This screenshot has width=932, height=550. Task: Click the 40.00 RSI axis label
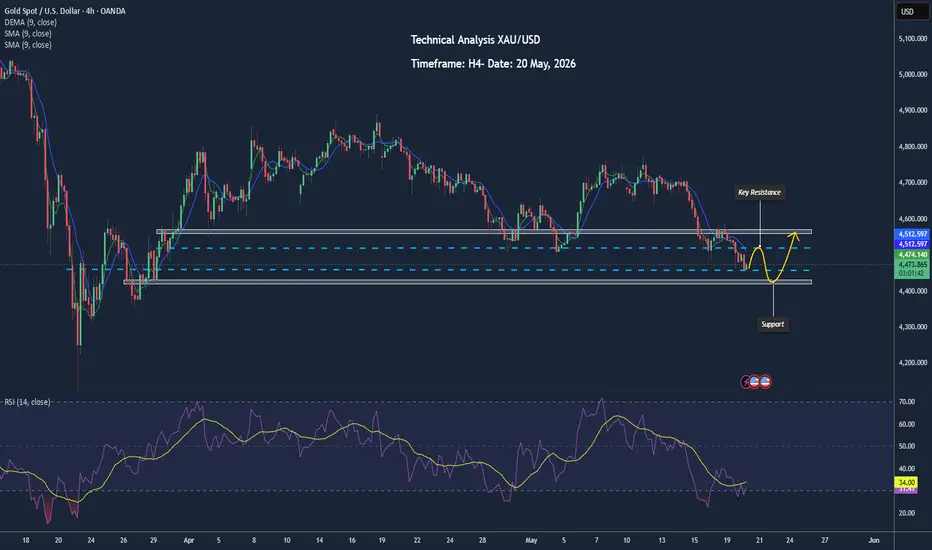pyautogui.click(x=906, y=469)
